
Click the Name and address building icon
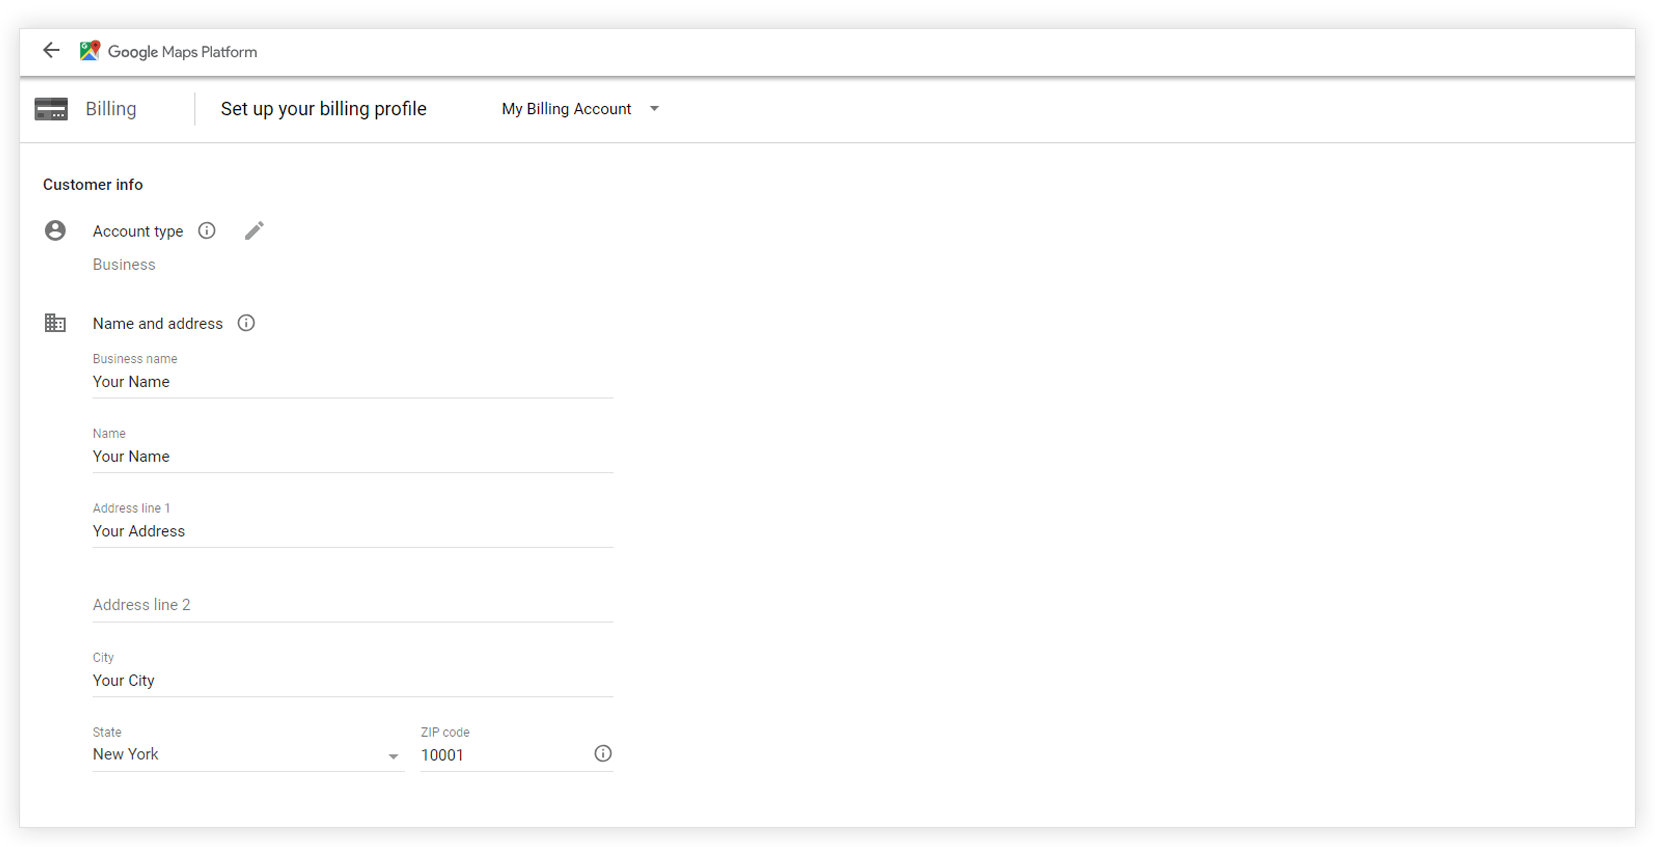point(55,323)
